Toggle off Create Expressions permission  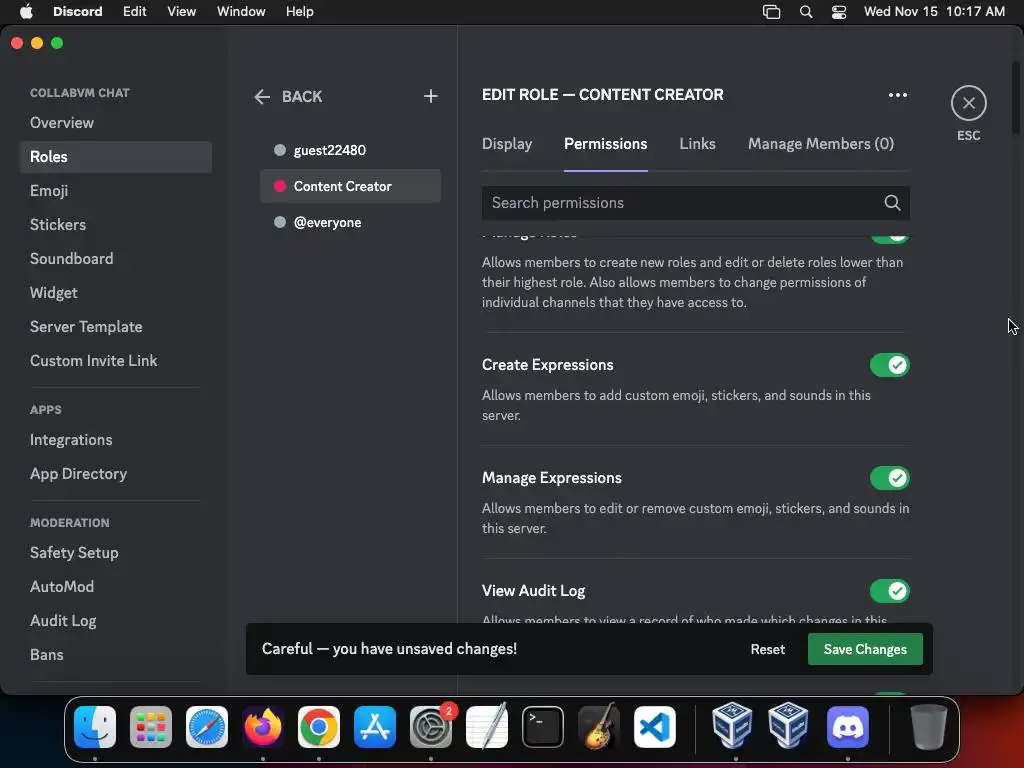tap(889, 365)
